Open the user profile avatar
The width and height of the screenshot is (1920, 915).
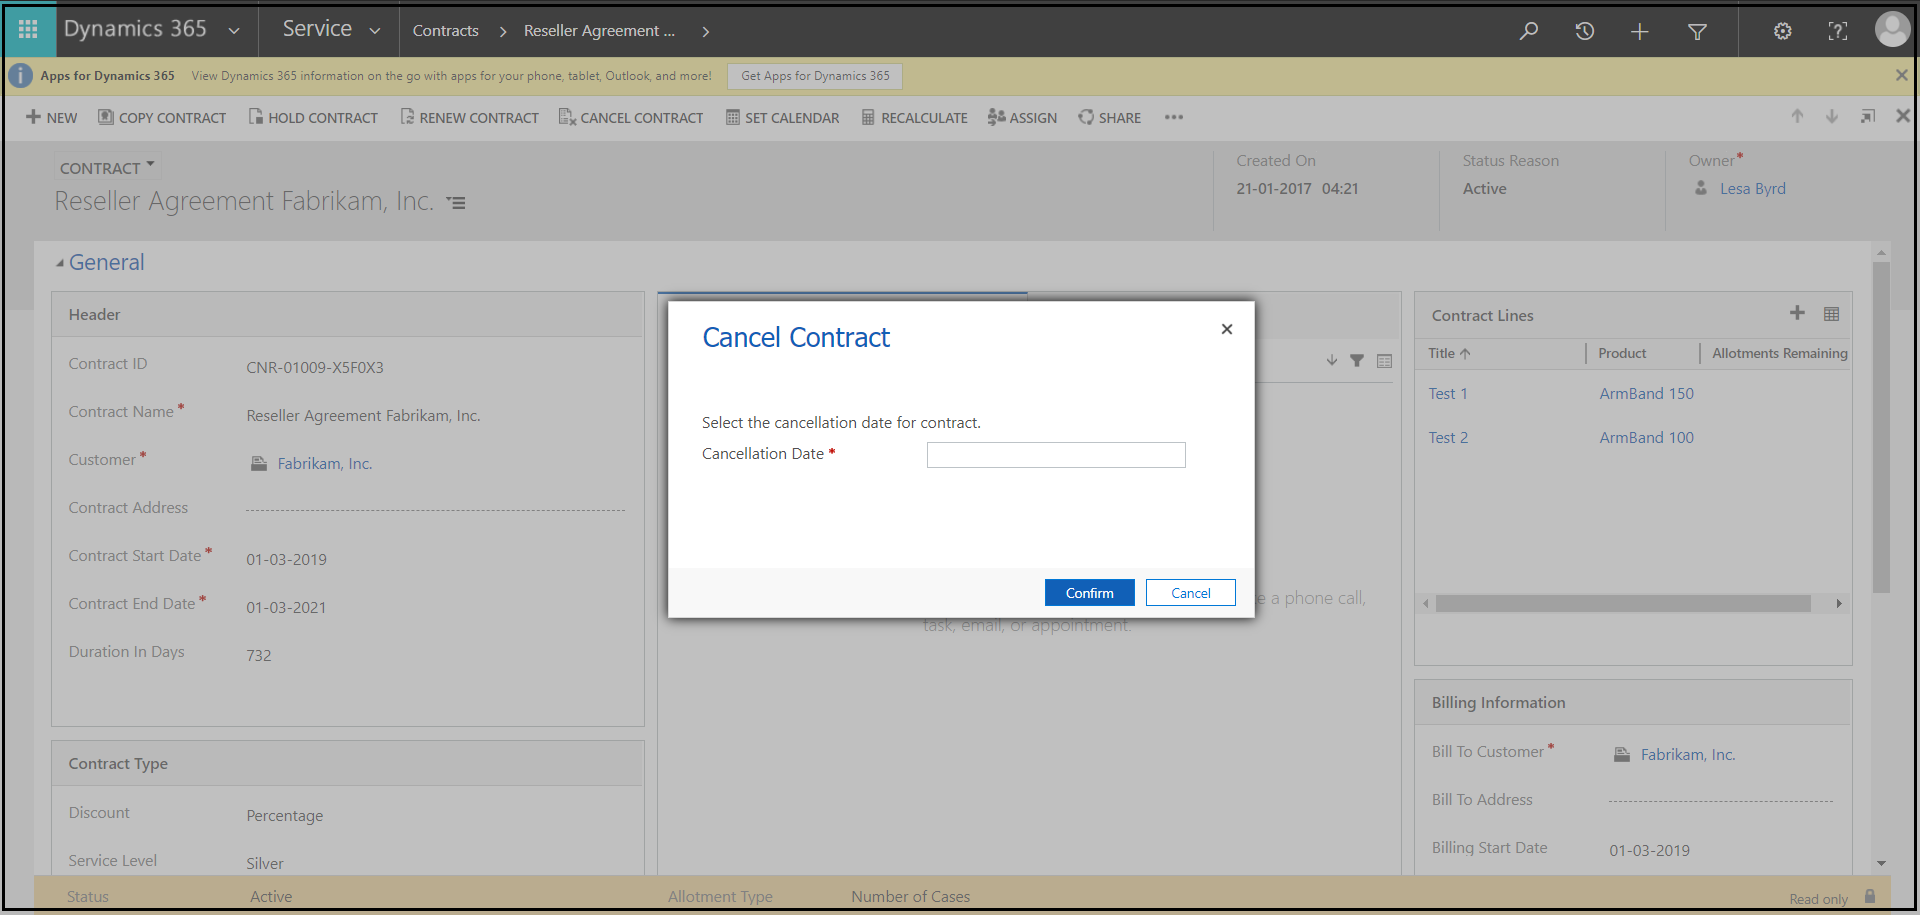coord(1892,29)
